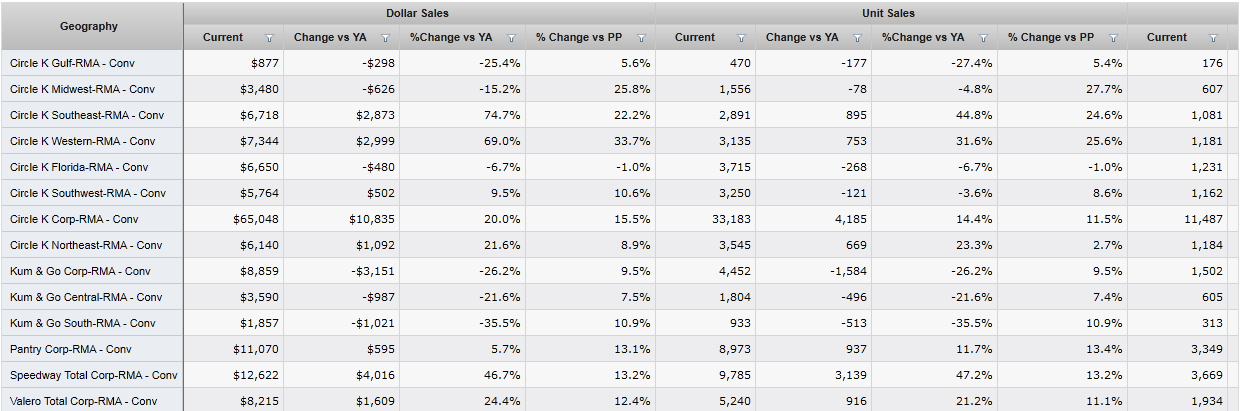
Task: Open filter for Dollar Sales %Change vs YA
Action: click(511, 38)
